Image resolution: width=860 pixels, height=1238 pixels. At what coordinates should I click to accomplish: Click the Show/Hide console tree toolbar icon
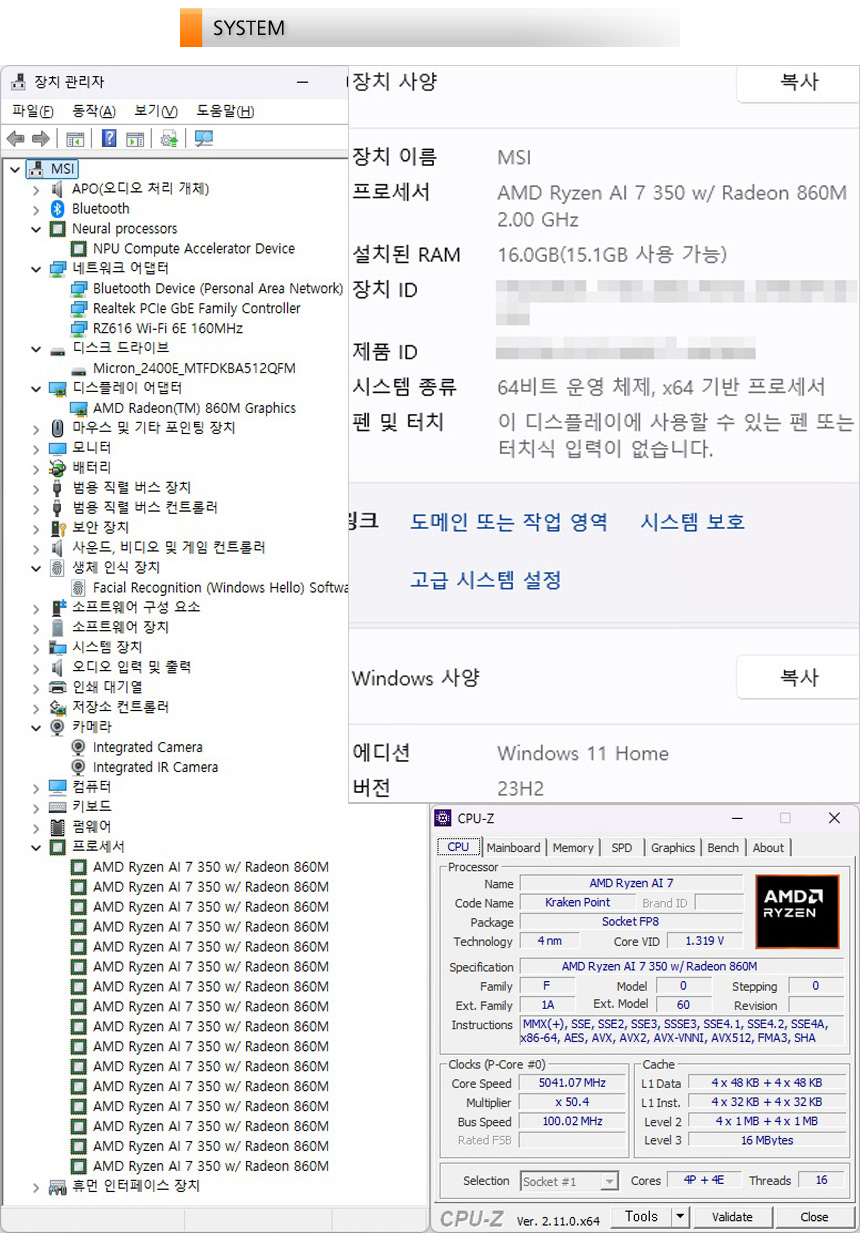pyautogui.click(x=75, y=139)
